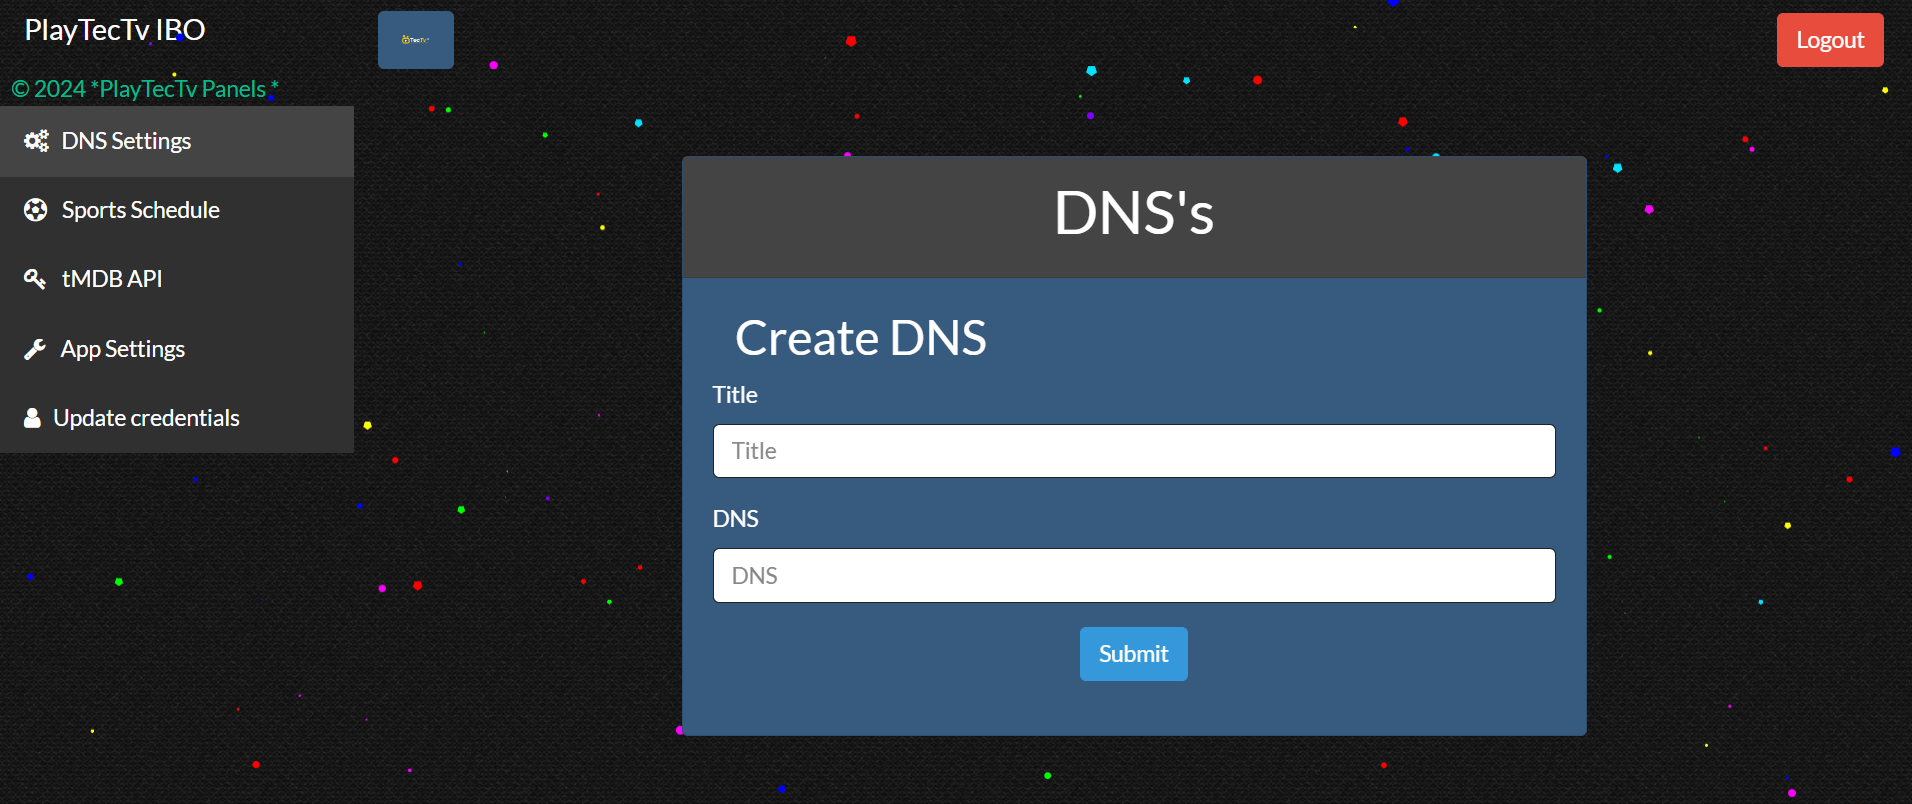This screenshot has width=1912, height=804.
Task: Go to the Sports Schedule page
Action: click(x=140, y=210)
